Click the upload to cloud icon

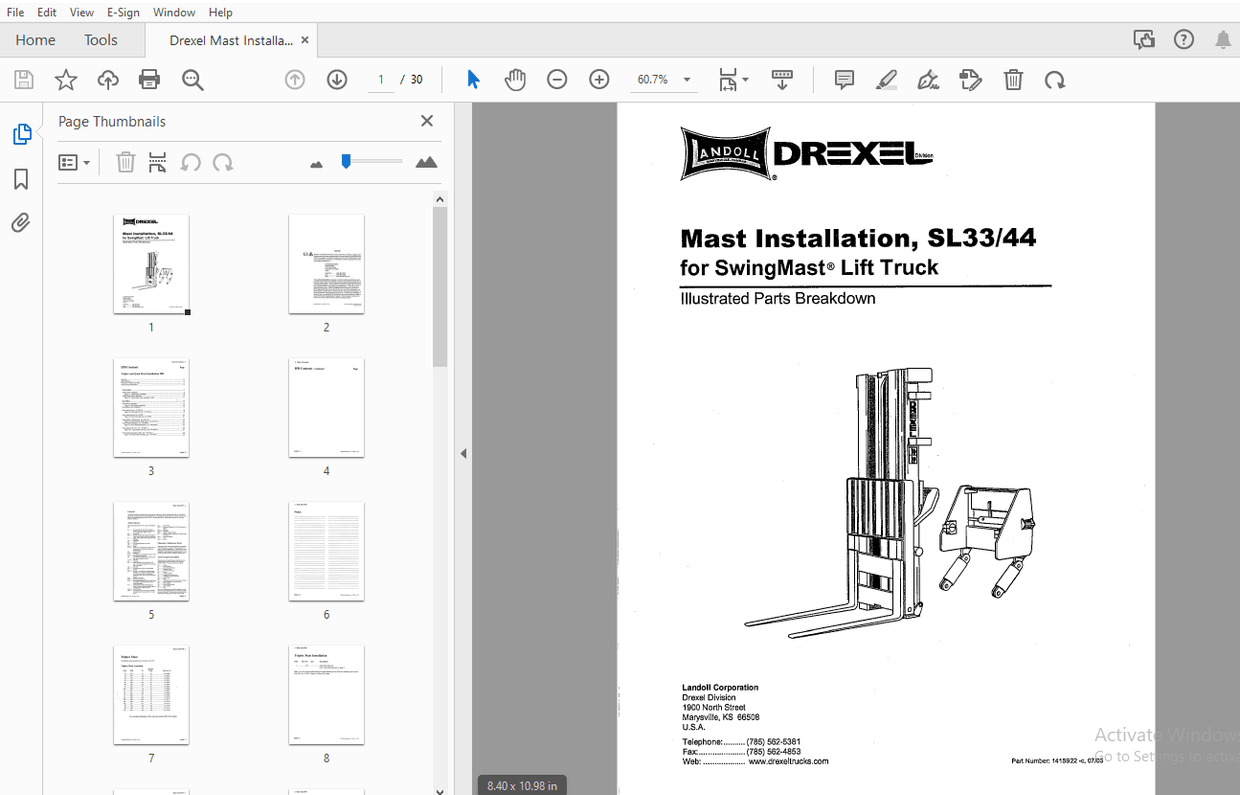point(108,80)
